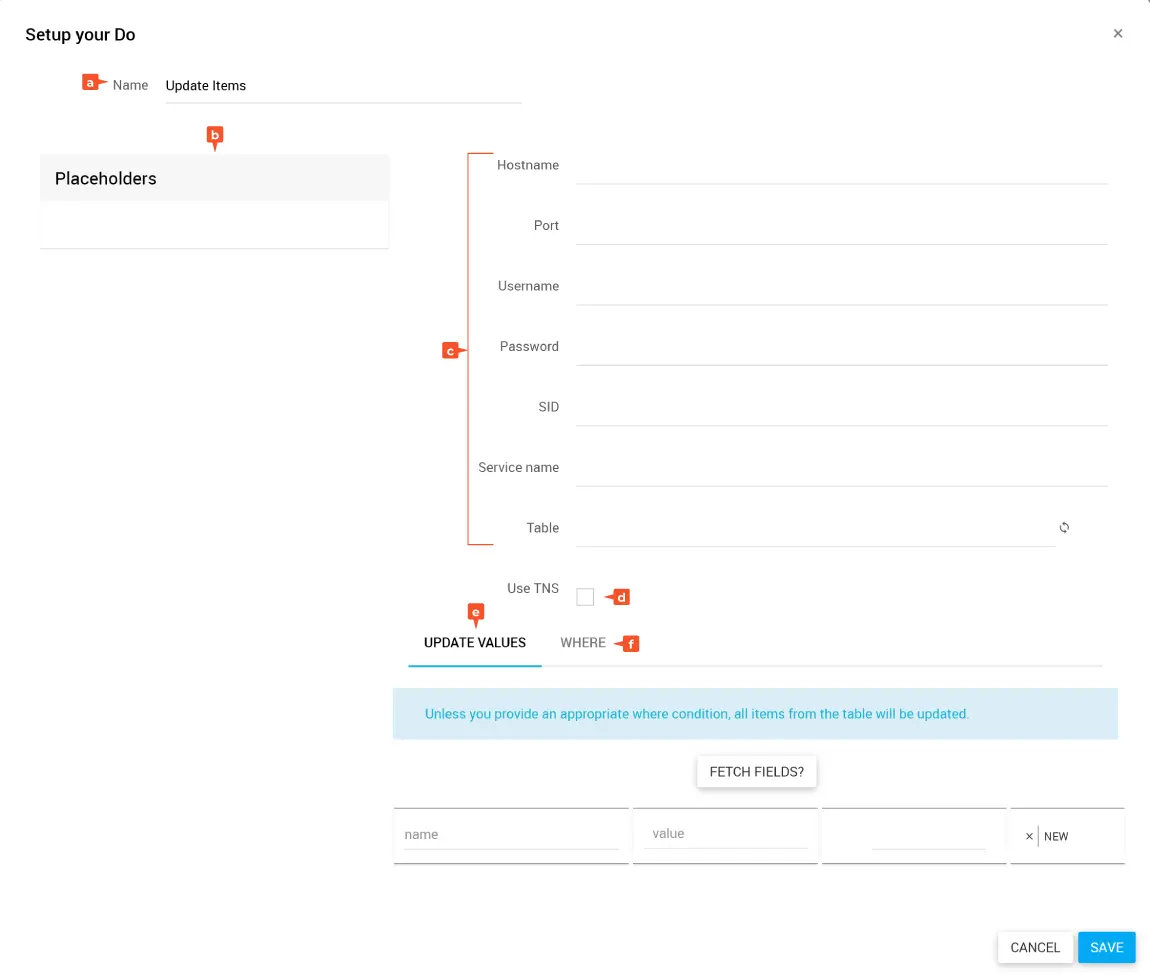Focus the Username text field
Viewport: 1150px width, 975px height.
(840, 287)
